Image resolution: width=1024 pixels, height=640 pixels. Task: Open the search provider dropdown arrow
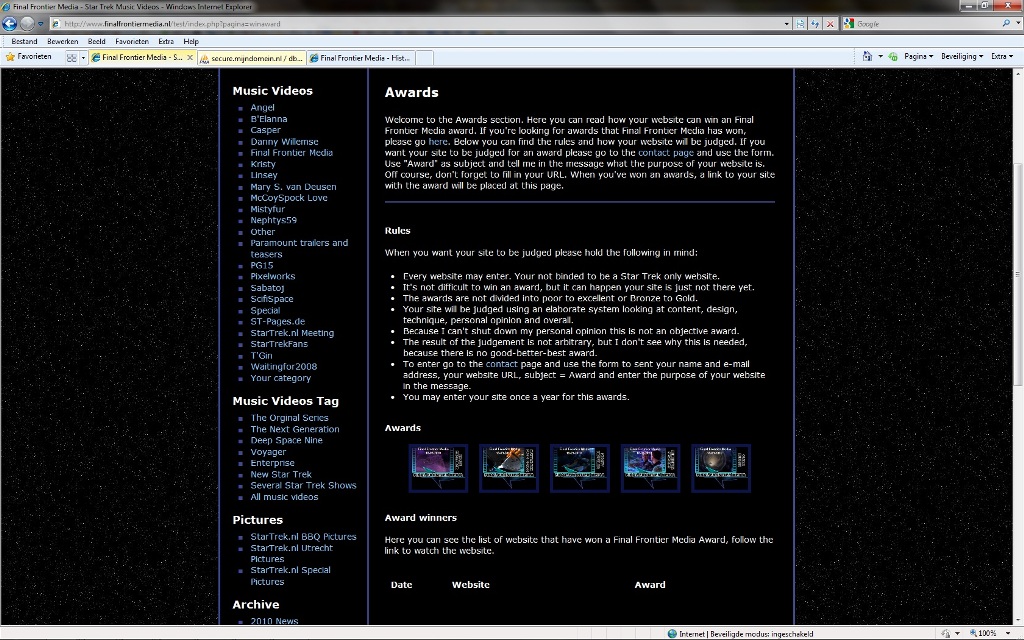point(1017,24)
